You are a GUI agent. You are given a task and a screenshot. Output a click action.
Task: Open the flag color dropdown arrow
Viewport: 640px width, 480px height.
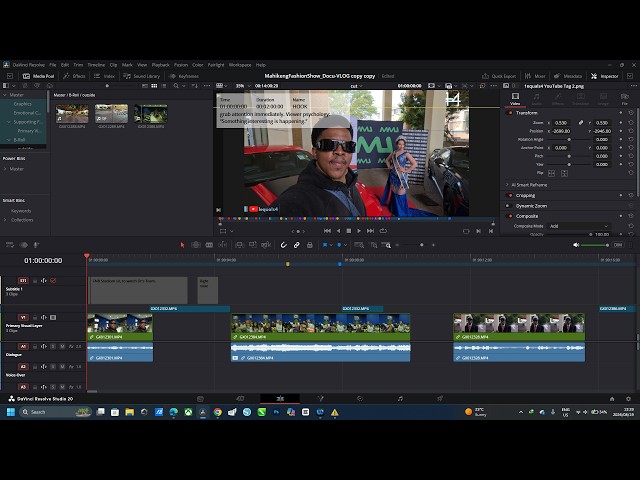coord(331,245)
